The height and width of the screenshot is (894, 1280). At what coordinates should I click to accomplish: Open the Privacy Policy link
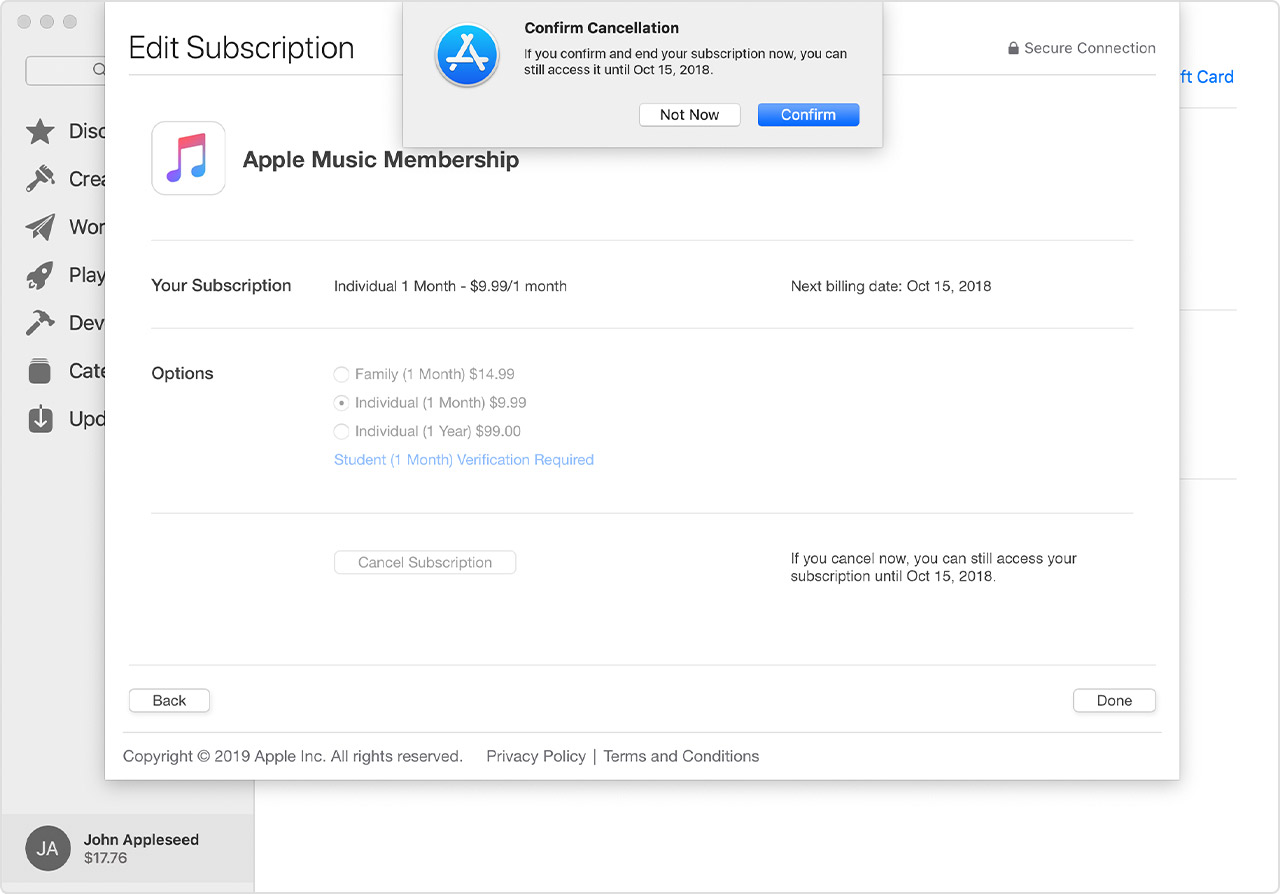tap(536, 756)
